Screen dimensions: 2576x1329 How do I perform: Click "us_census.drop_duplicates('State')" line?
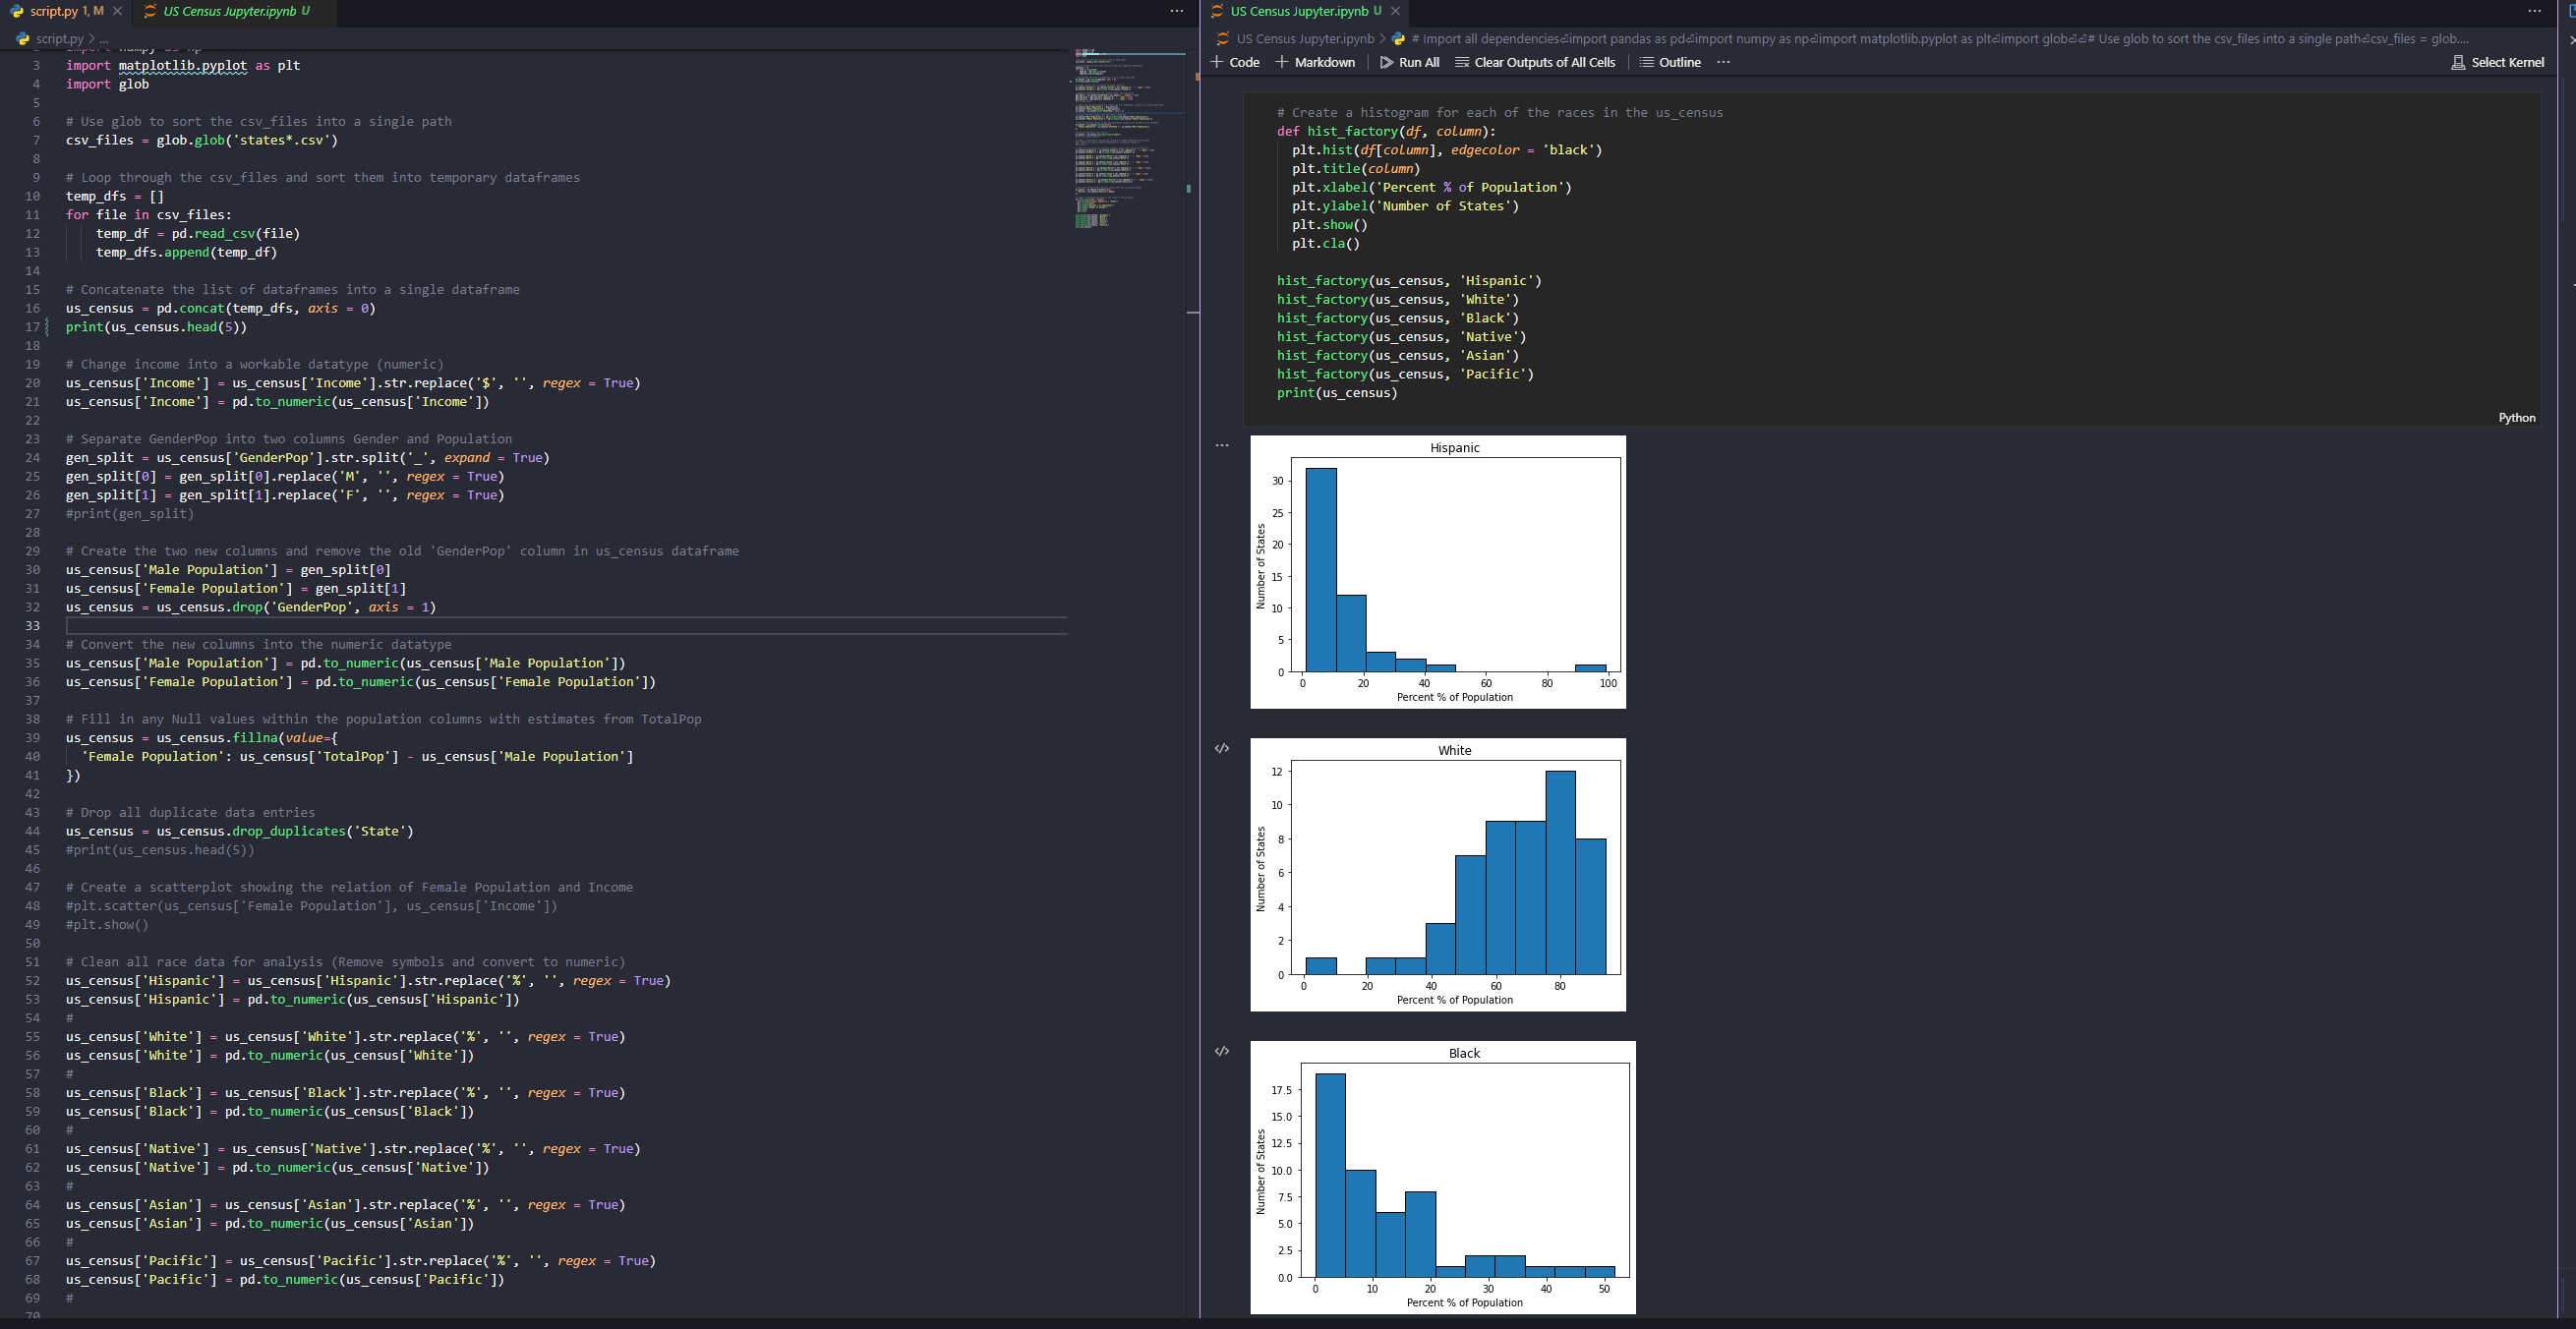point(240,831)
